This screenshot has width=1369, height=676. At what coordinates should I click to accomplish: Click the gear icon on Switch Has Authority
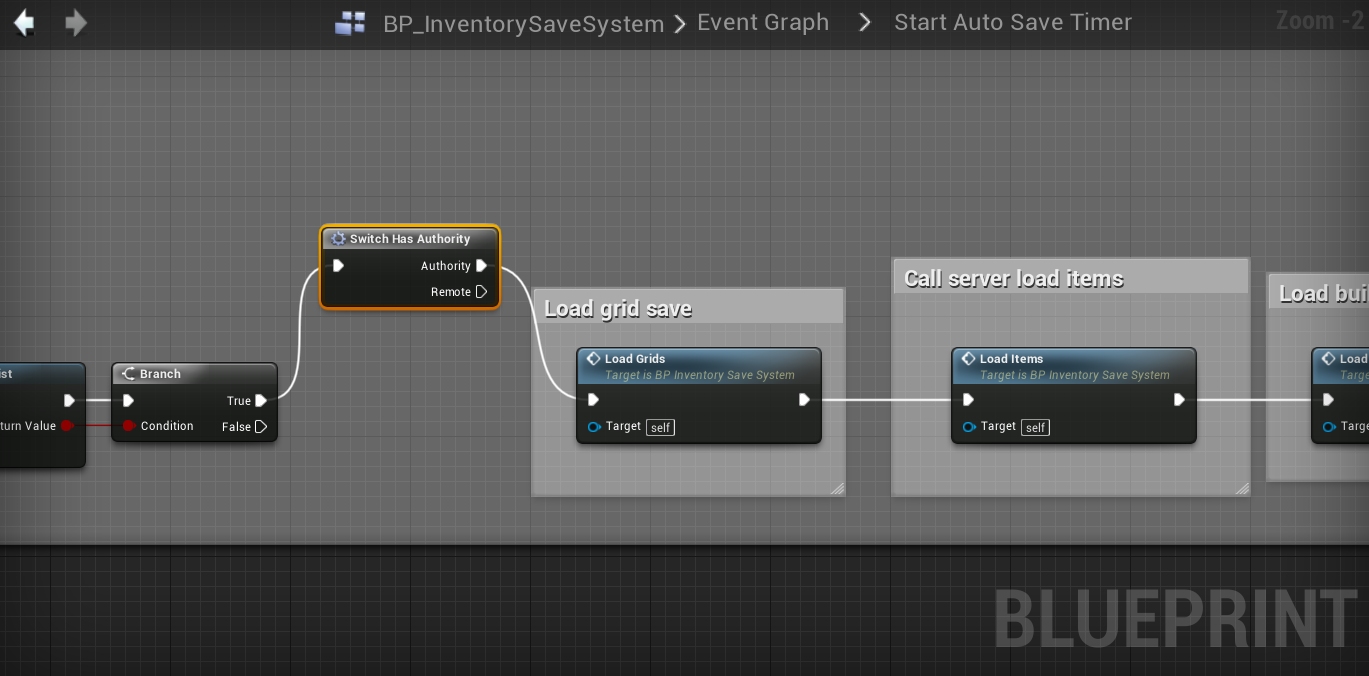point(338,239)
